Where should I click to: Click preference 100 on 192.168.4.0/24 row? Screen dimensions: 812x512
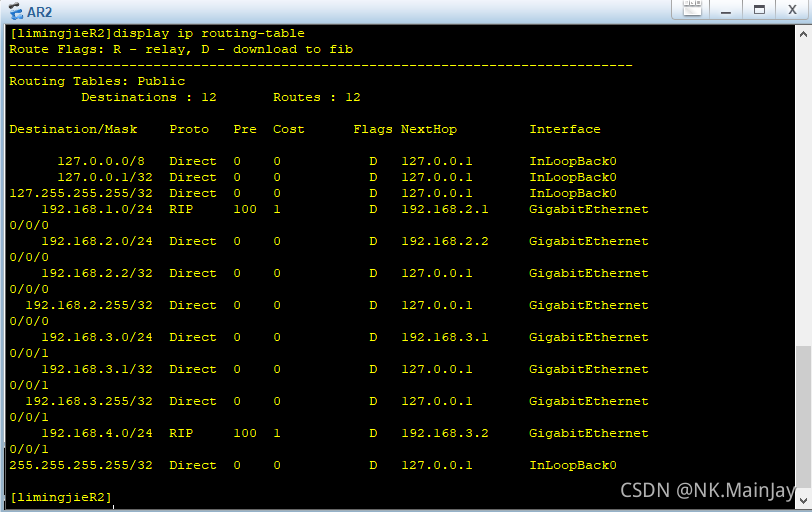(245, 433)
